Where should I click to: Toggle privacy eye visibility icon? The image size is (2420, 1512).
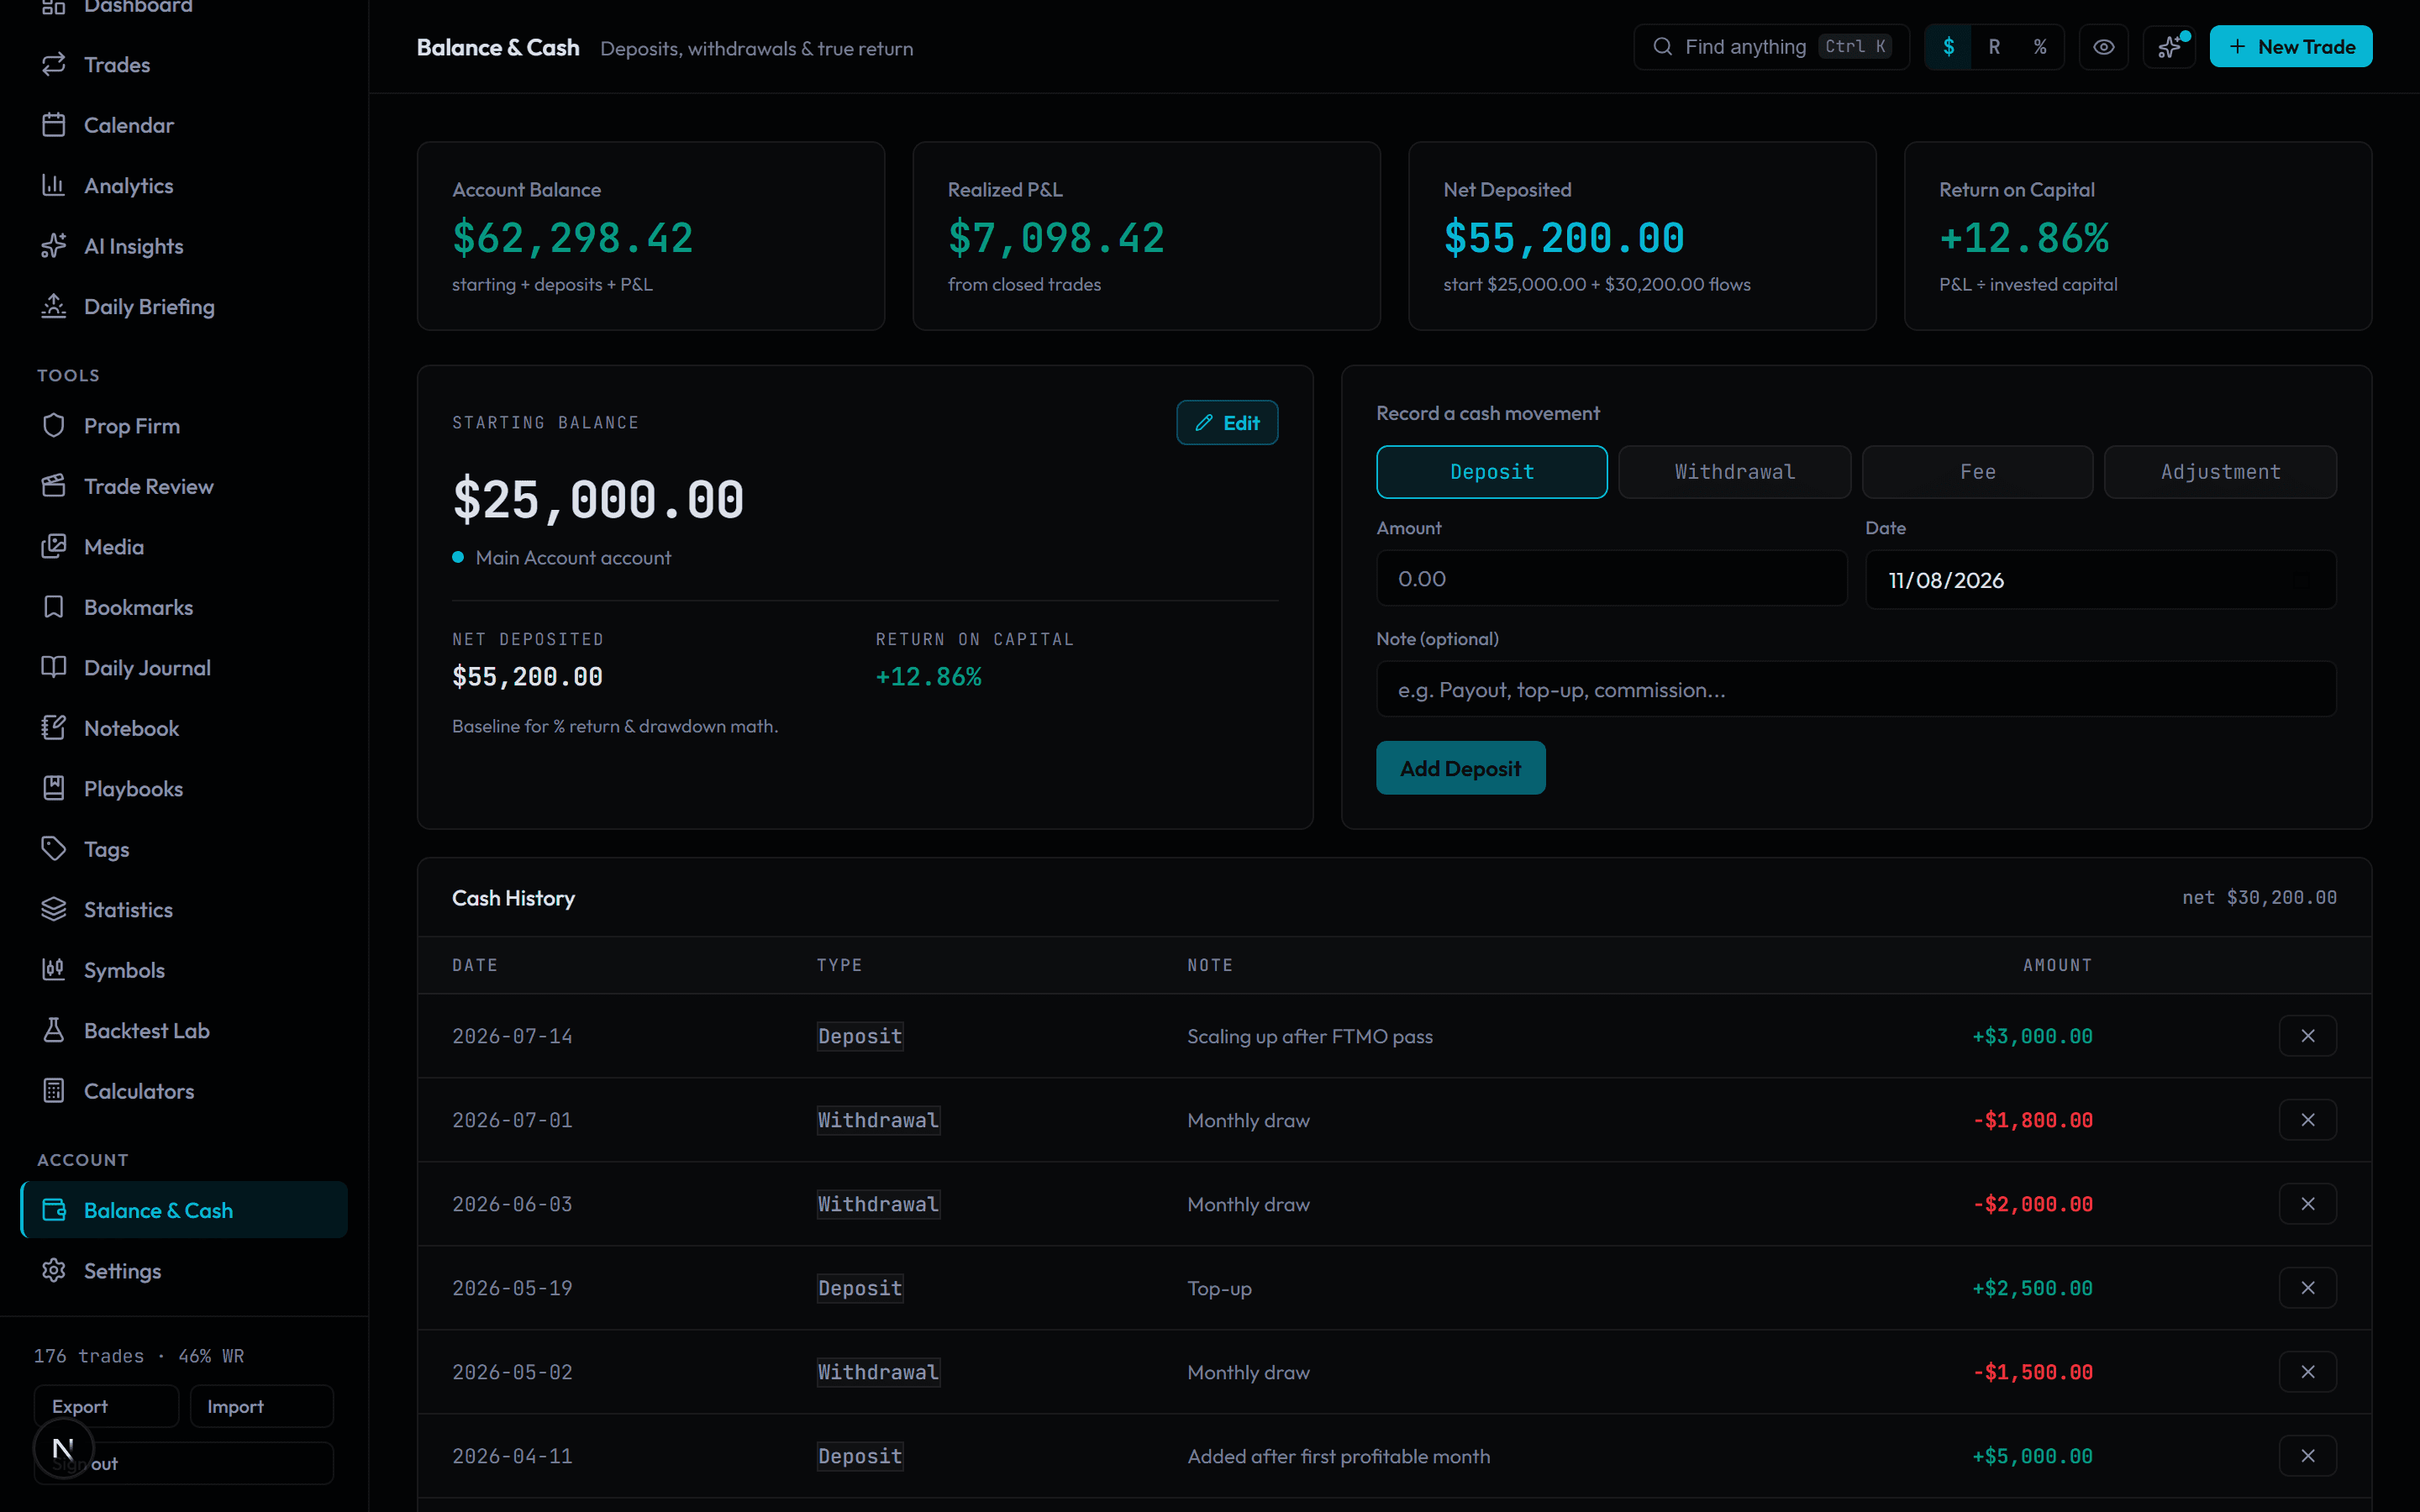(2104, 47)
